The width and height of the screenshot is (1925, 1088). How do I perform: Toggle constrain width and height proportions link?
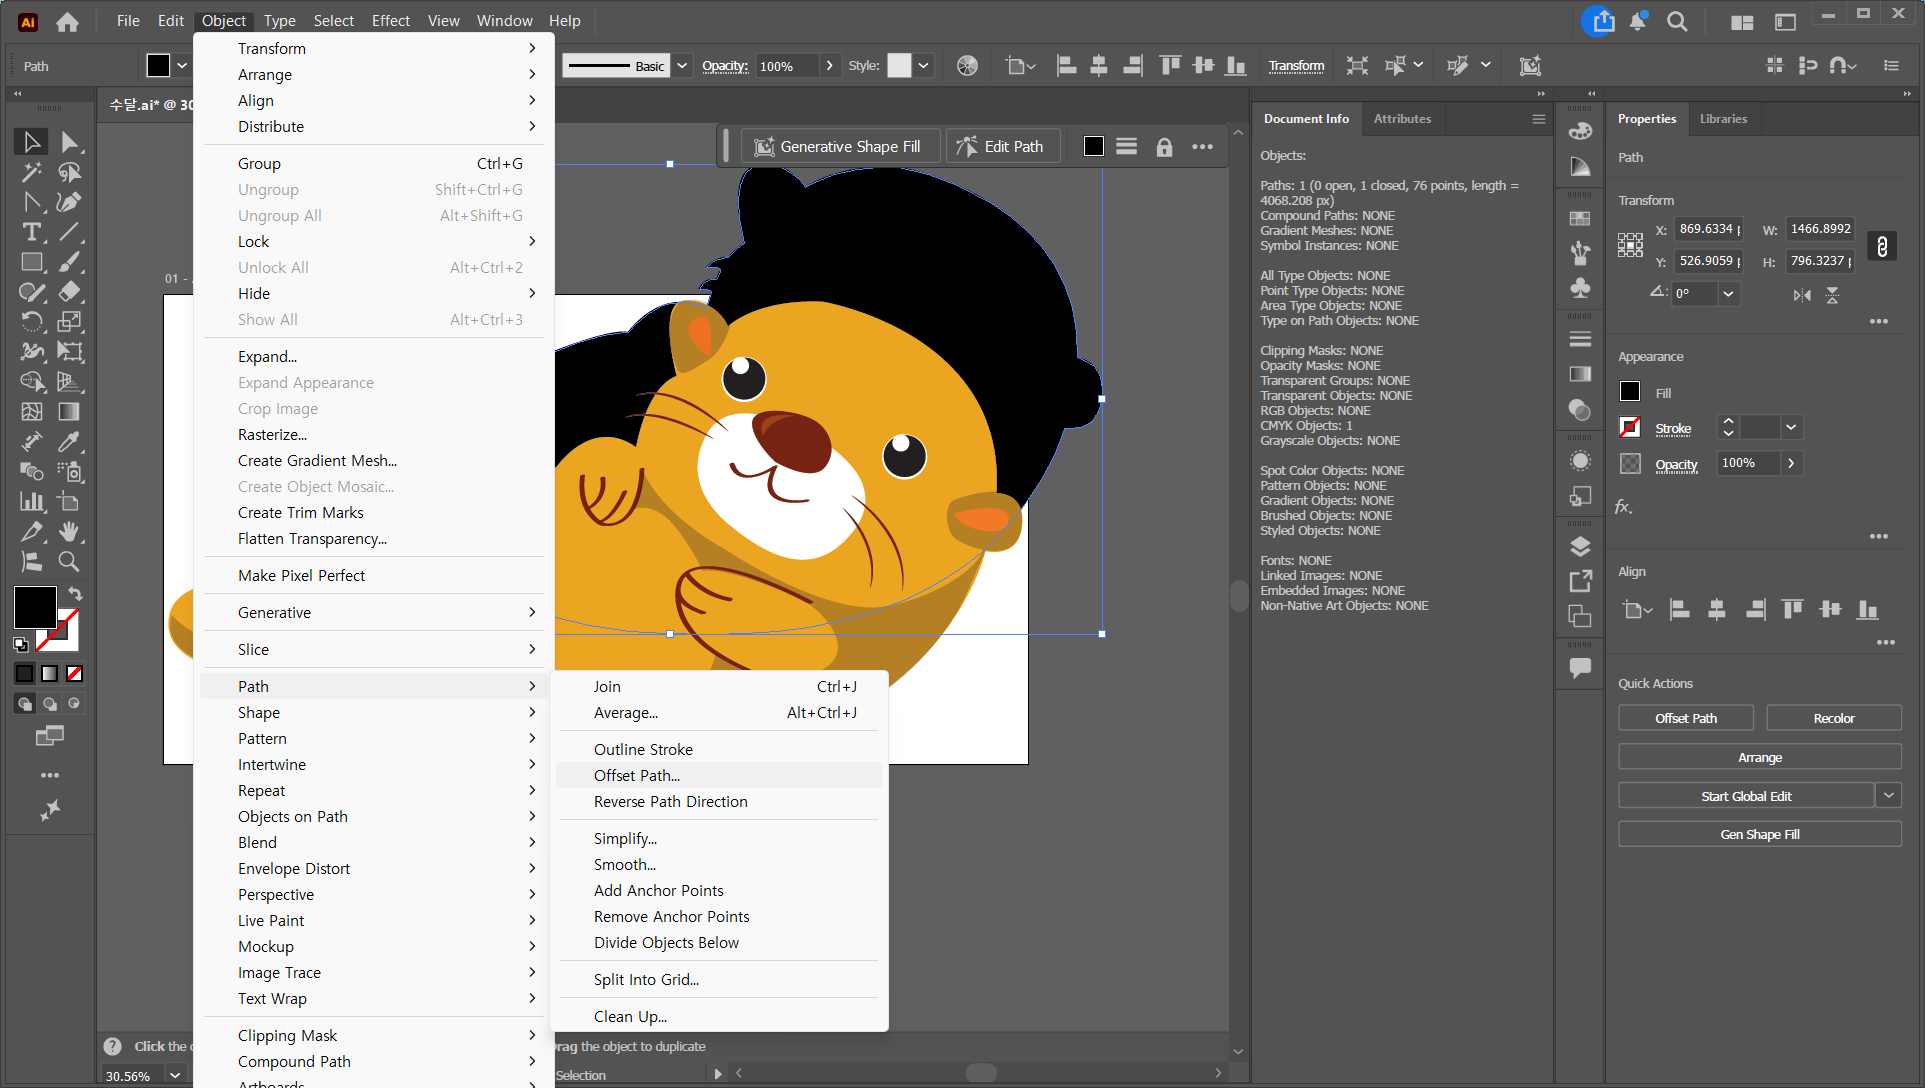tap(1882, 246)
